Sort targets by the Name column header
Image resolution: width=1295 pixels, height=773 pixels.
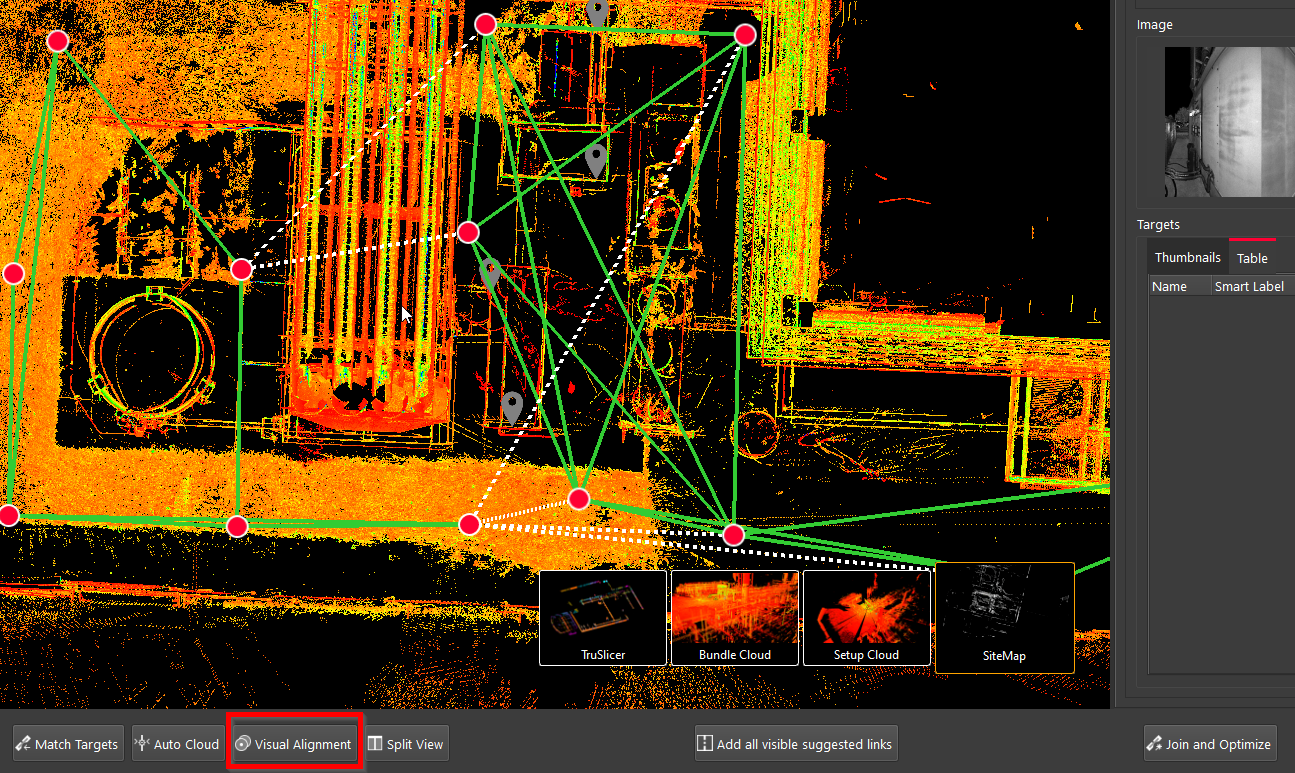tap(1169, 286)
